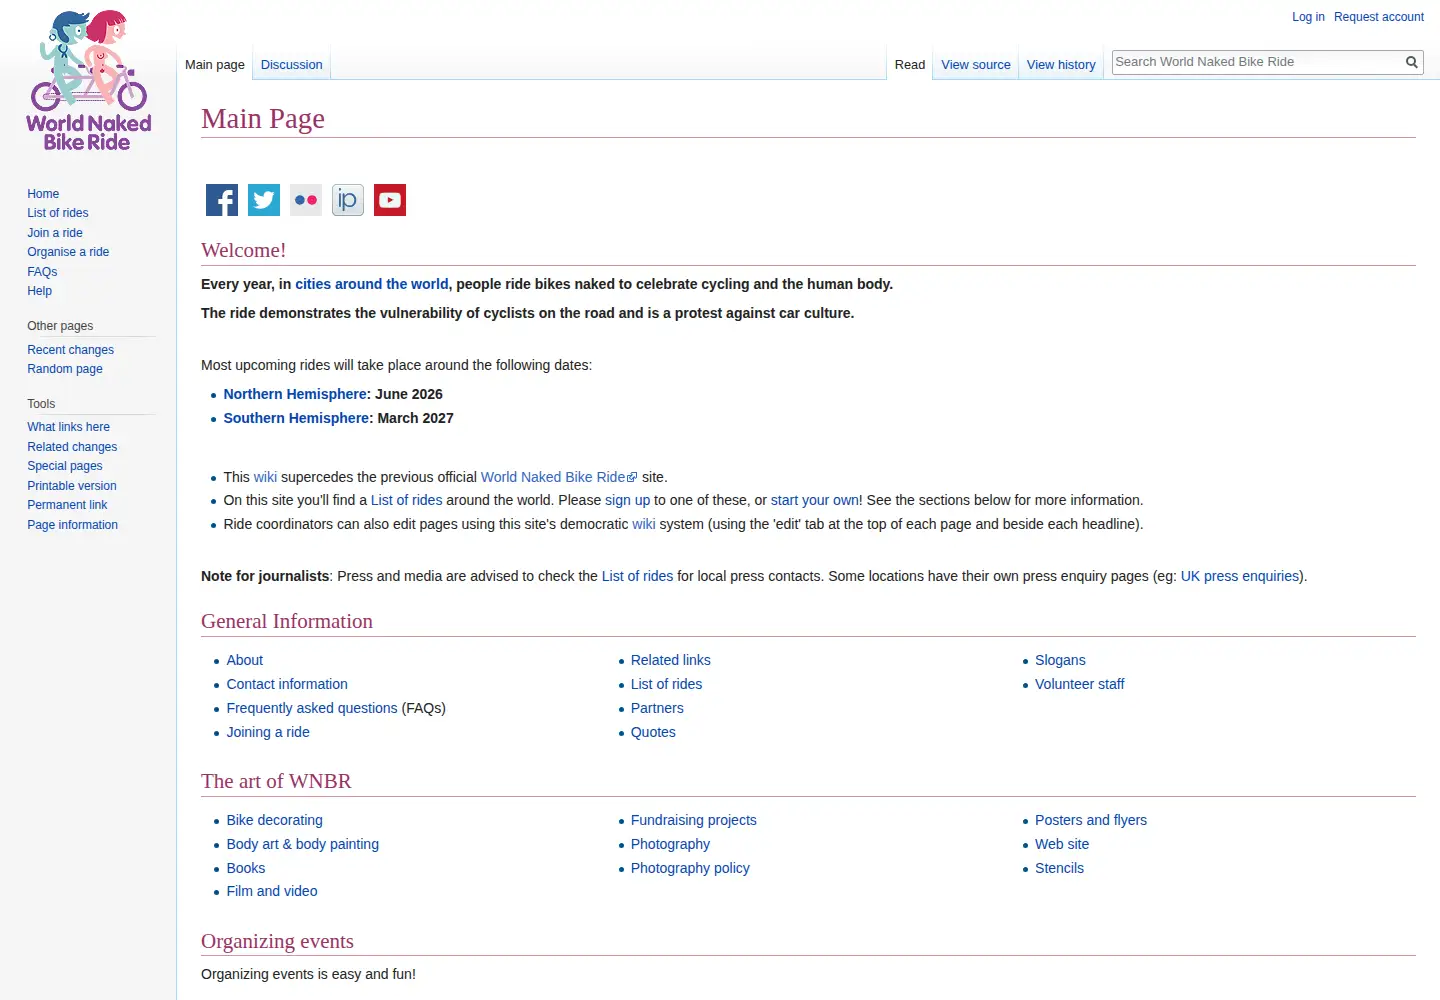Open Organise a ride in sidebar
1440x1000 pixels.
(x=68, y=252)
